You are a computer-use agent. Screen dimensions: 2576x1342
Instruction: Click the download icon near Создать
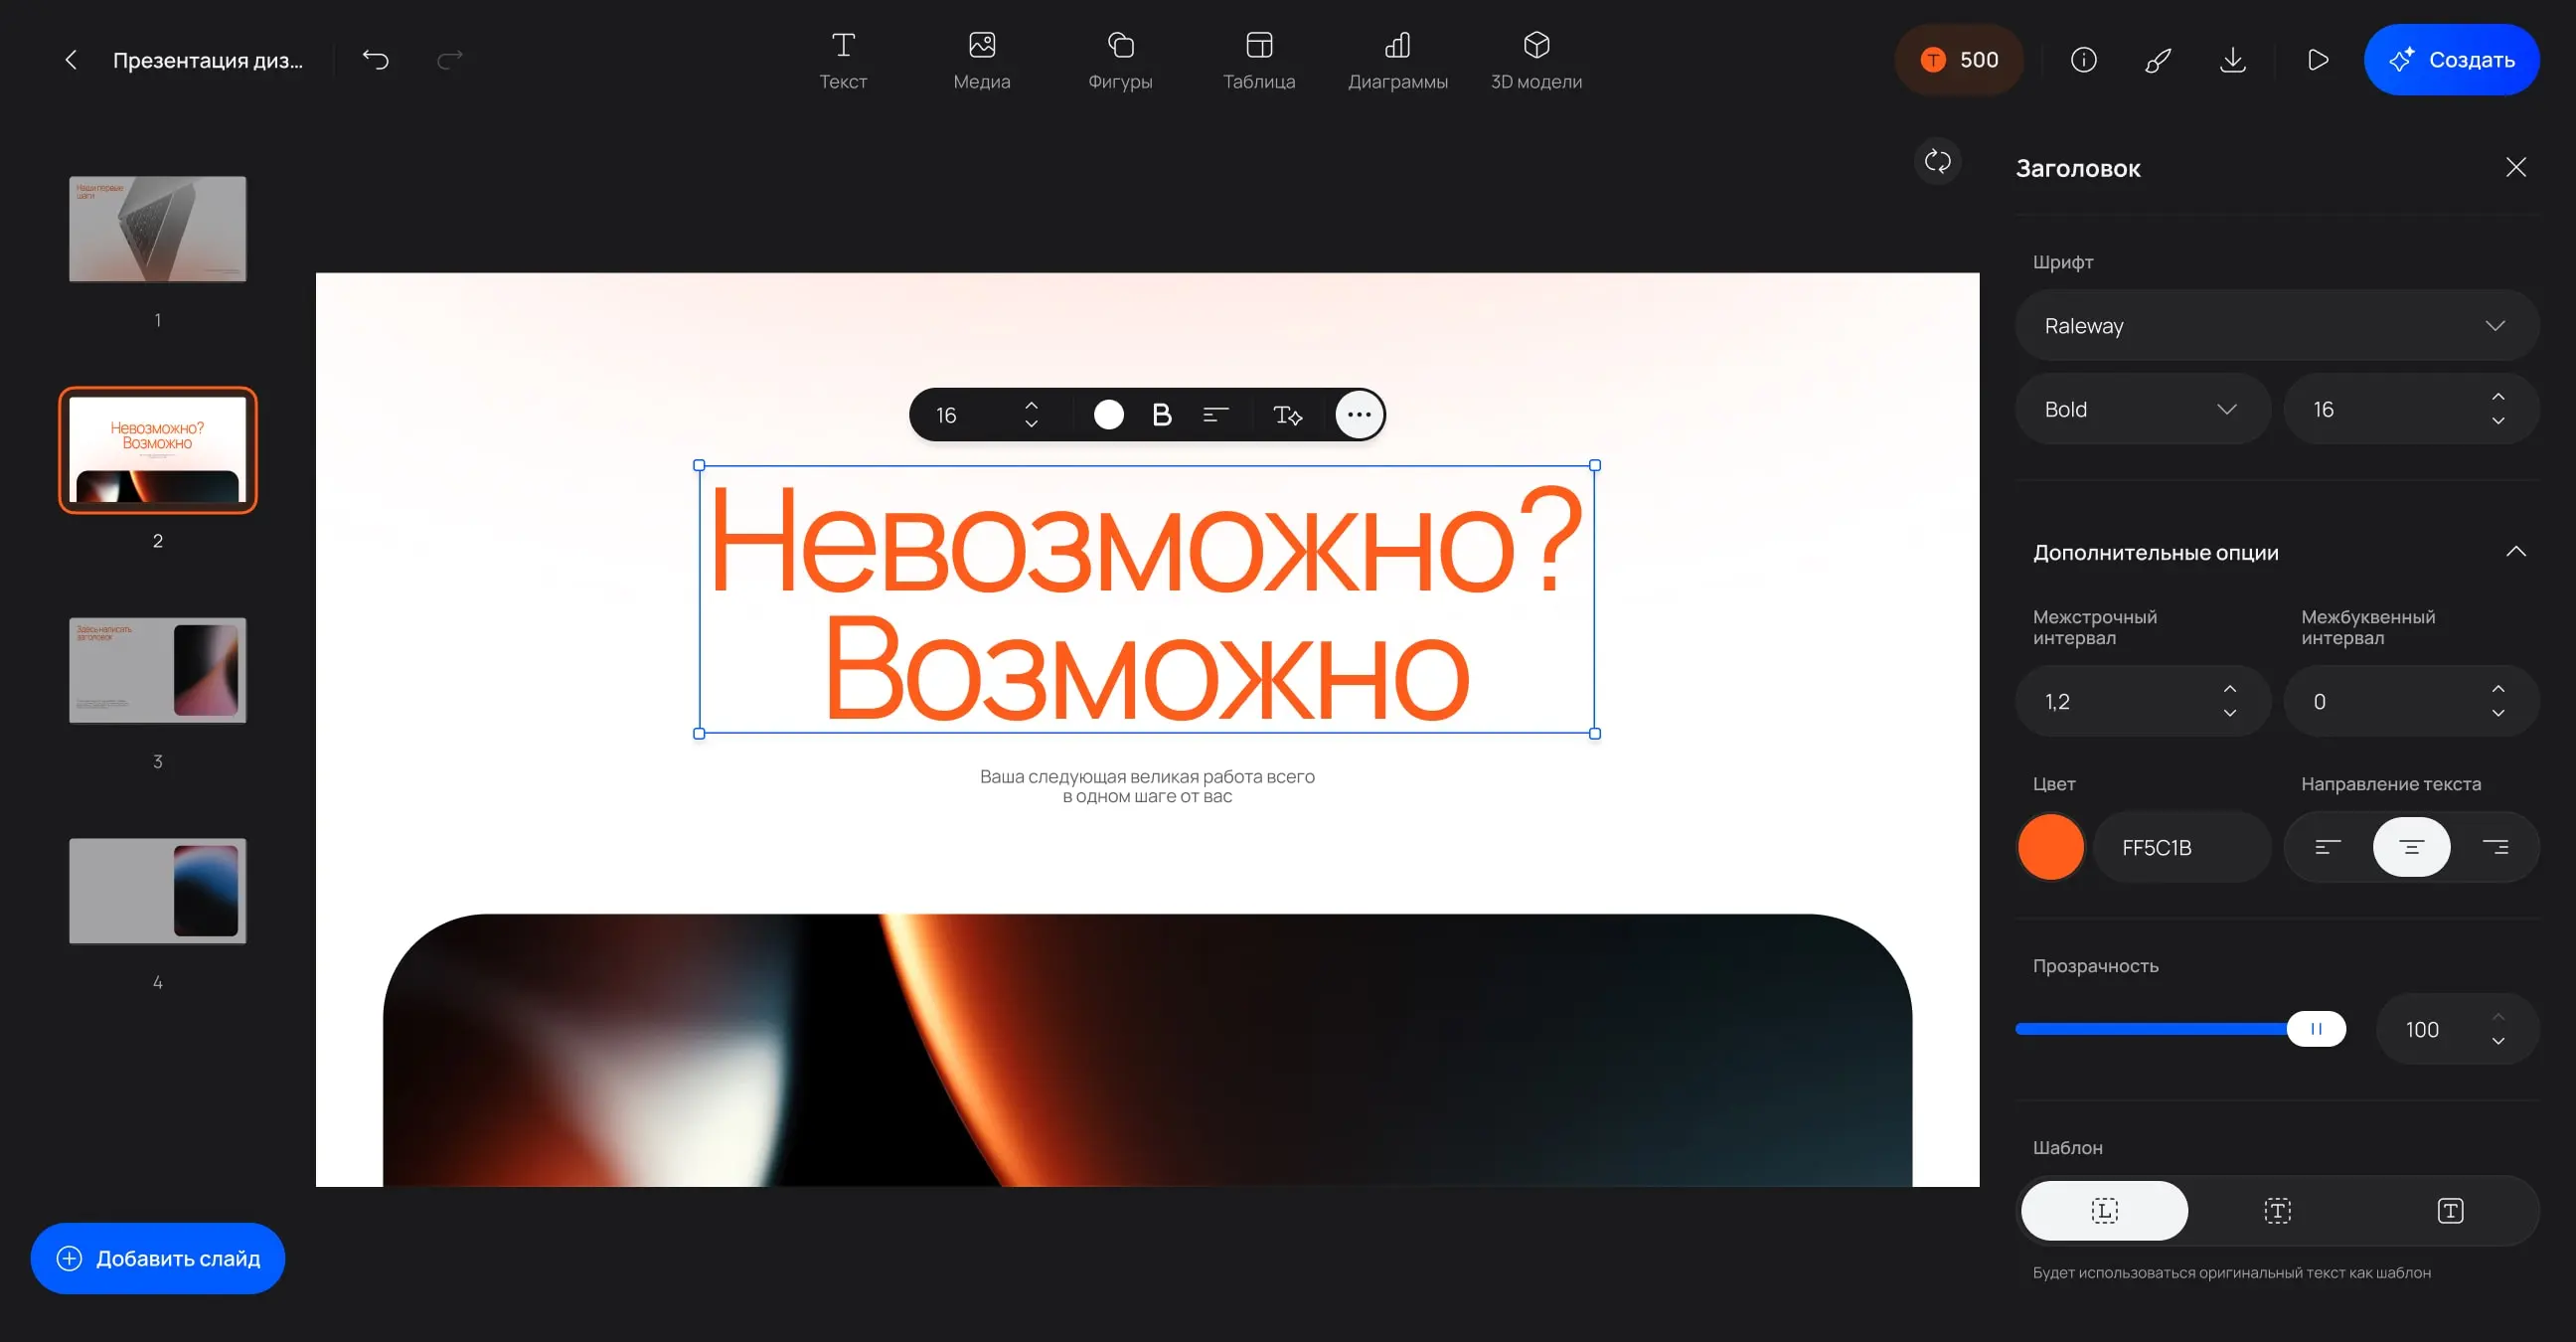point(2233,60)
